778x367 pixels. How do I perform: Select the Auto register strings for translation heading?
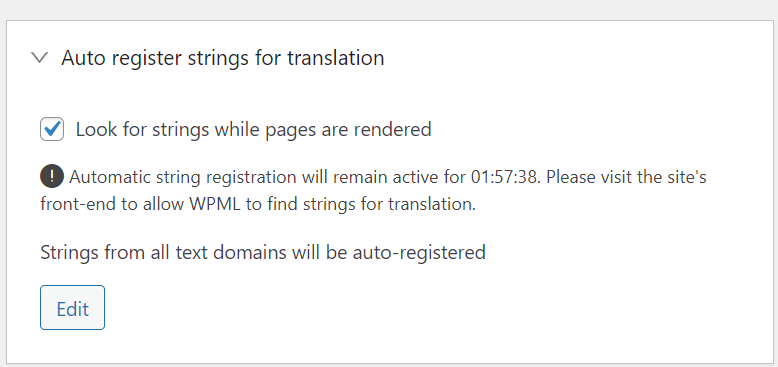pyautogui.click(x=223, y=58)
